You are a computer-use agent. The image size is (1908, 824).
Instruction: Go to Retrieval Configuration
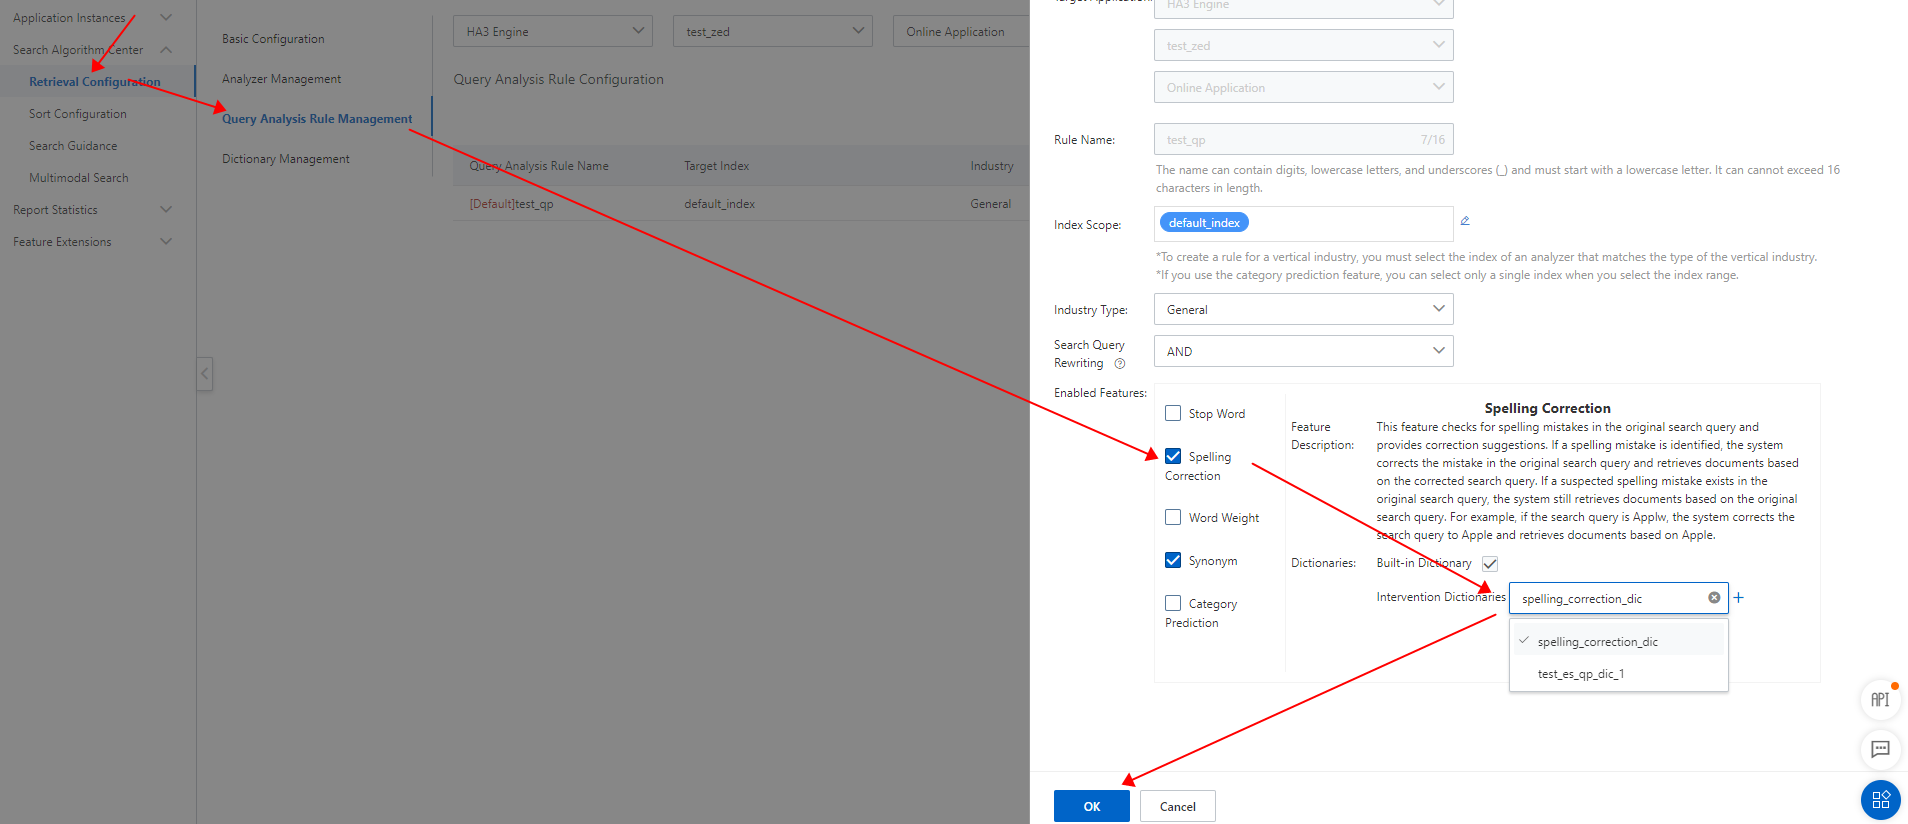tap(97, 82)
